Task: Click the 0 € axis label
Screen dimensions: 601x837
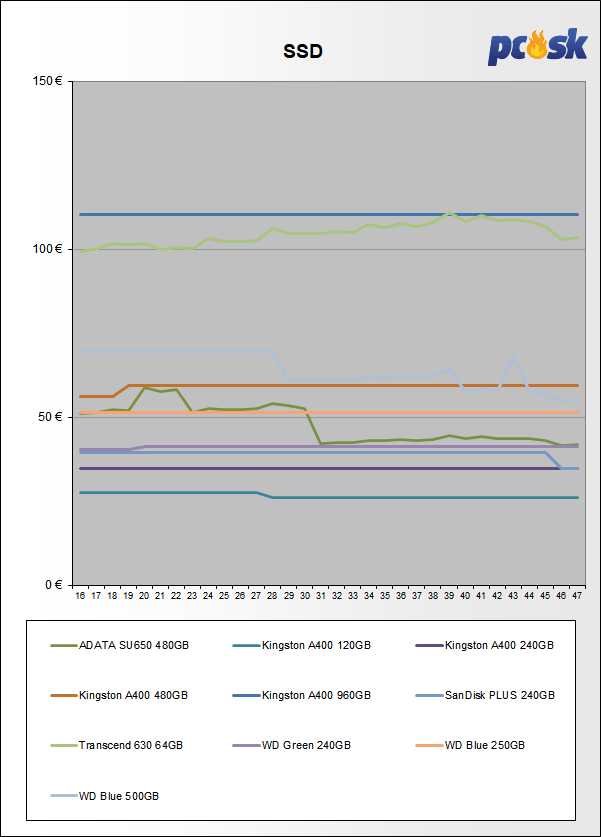Action: (53, 585)
